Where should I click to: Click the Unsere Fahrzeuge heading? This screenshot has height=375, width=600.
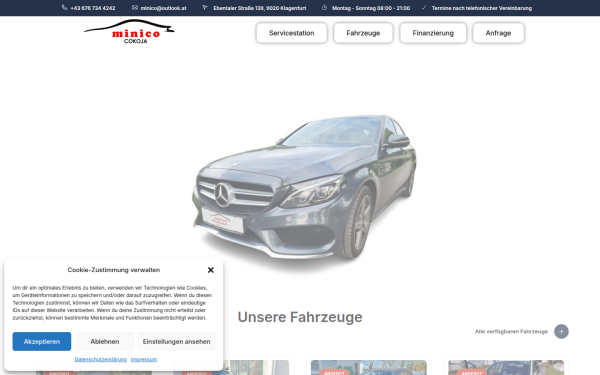pos(300,317)
